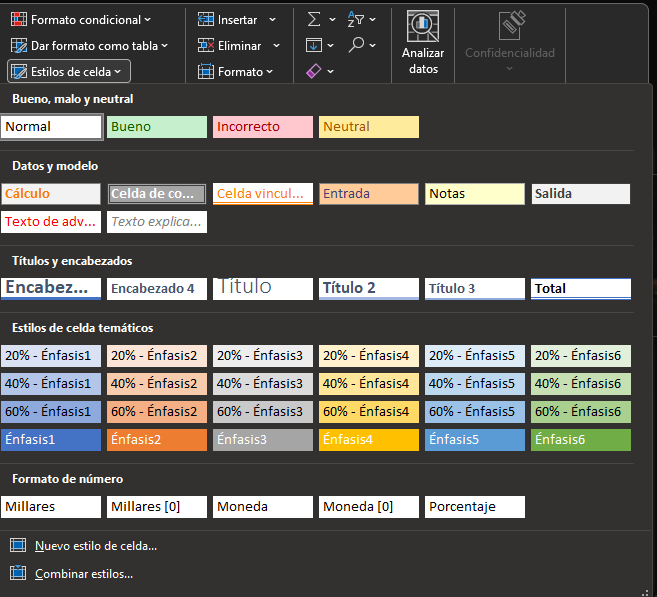The image size is (657, 597).
Task: Apply Texto de advertencia style
Action: (51, 222)
